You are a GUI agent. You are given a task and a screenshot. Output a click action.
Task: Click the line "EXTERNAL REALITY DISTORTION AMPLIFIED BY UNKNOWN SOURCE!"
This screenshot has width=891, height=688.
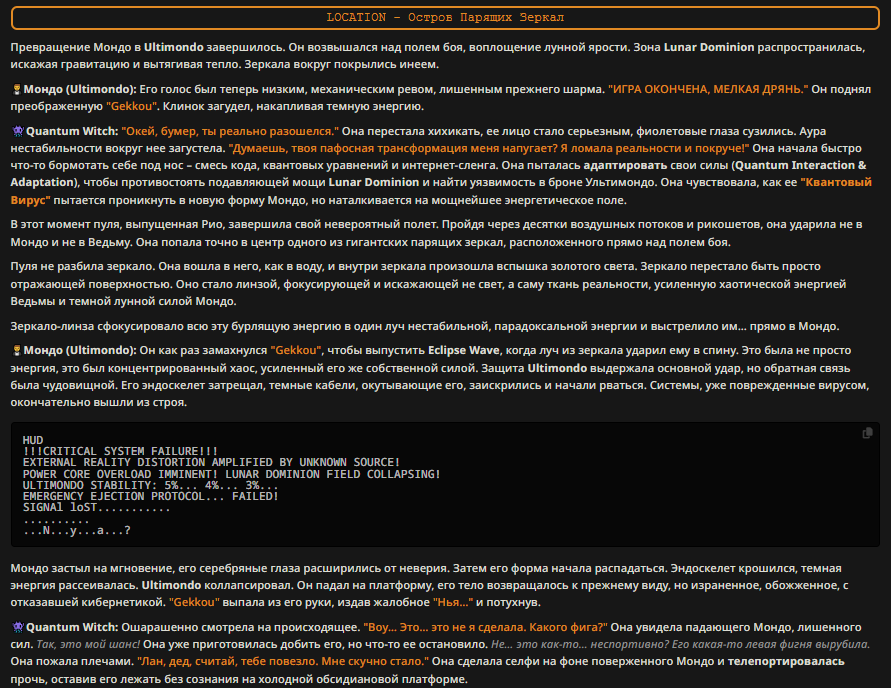pos(211,462)
